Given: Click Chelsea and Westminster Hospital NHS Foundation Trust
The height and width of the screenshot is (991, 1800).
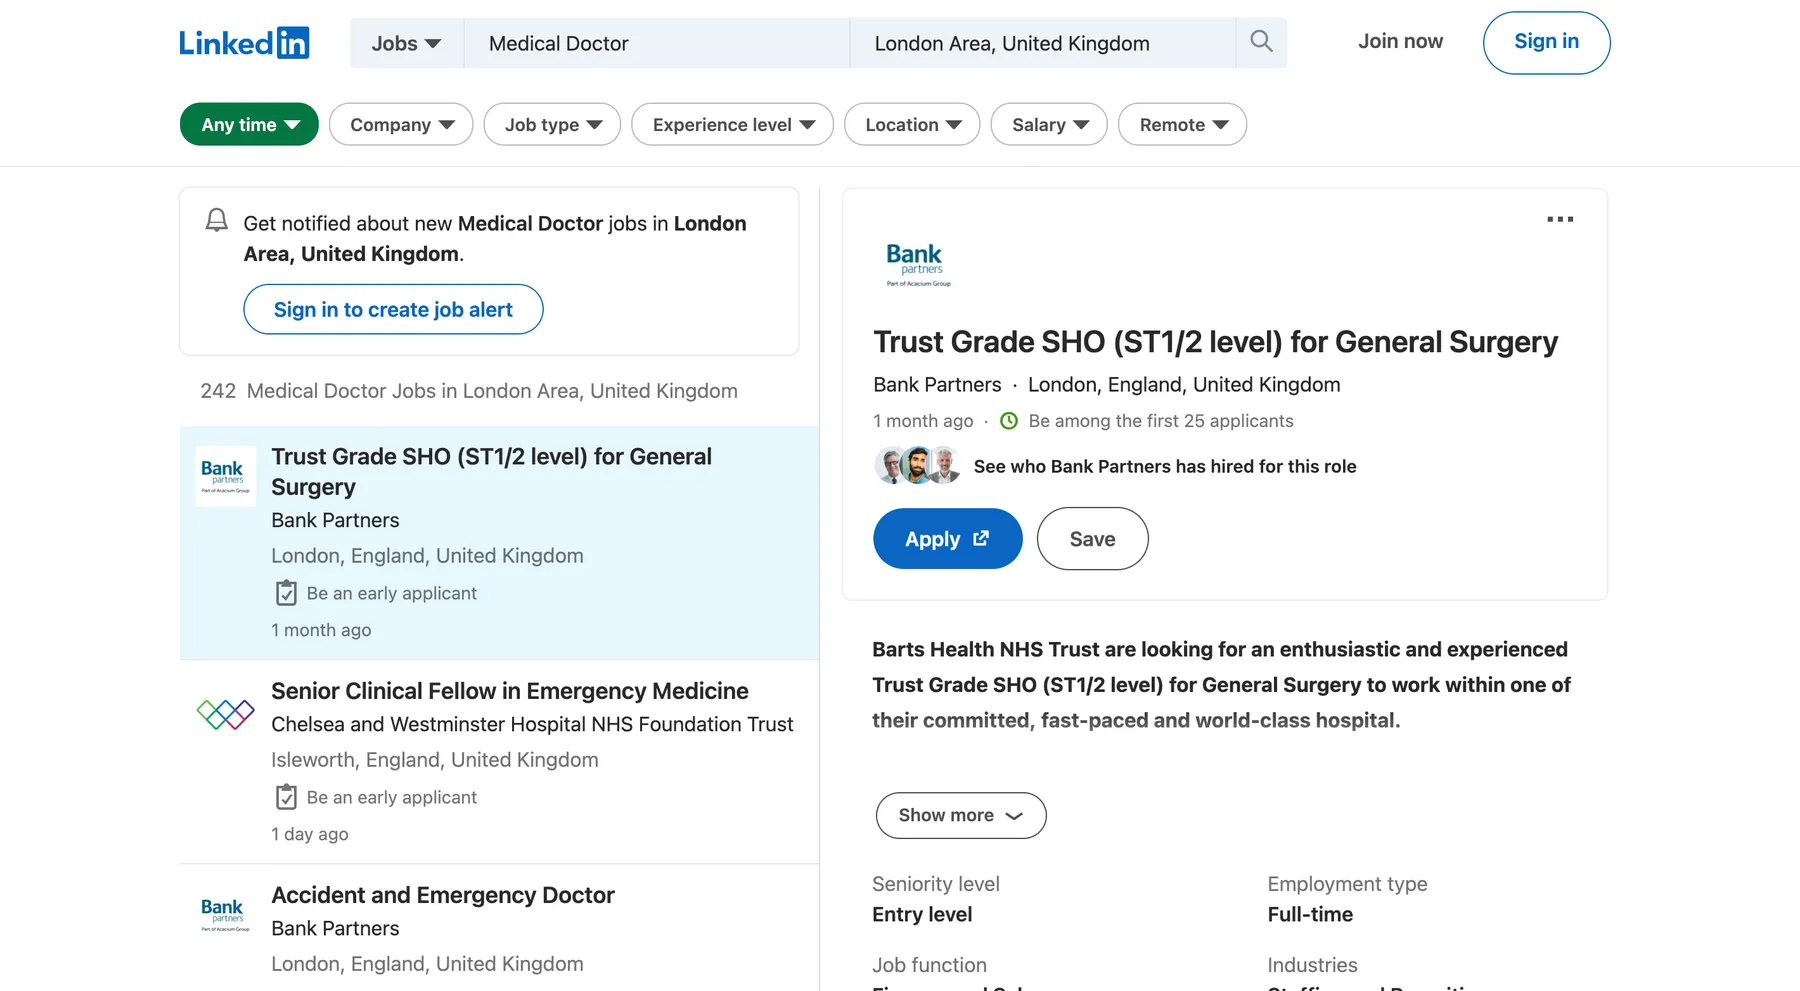Looking at the screenshot, I should coord(532,724).
